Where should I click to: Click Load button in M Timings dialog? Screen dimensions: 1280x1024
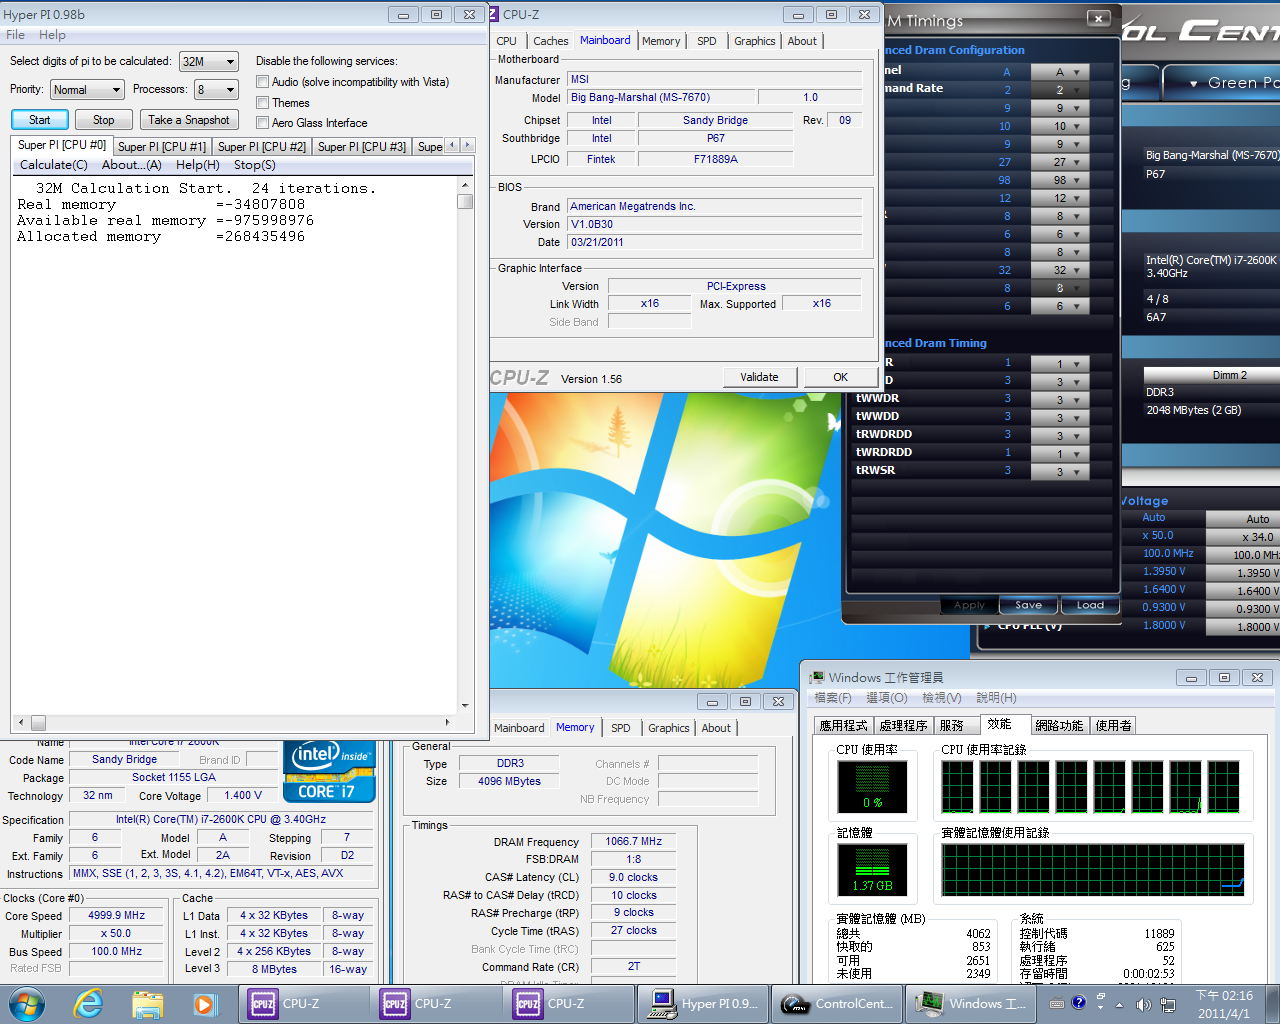point(1090,605)
